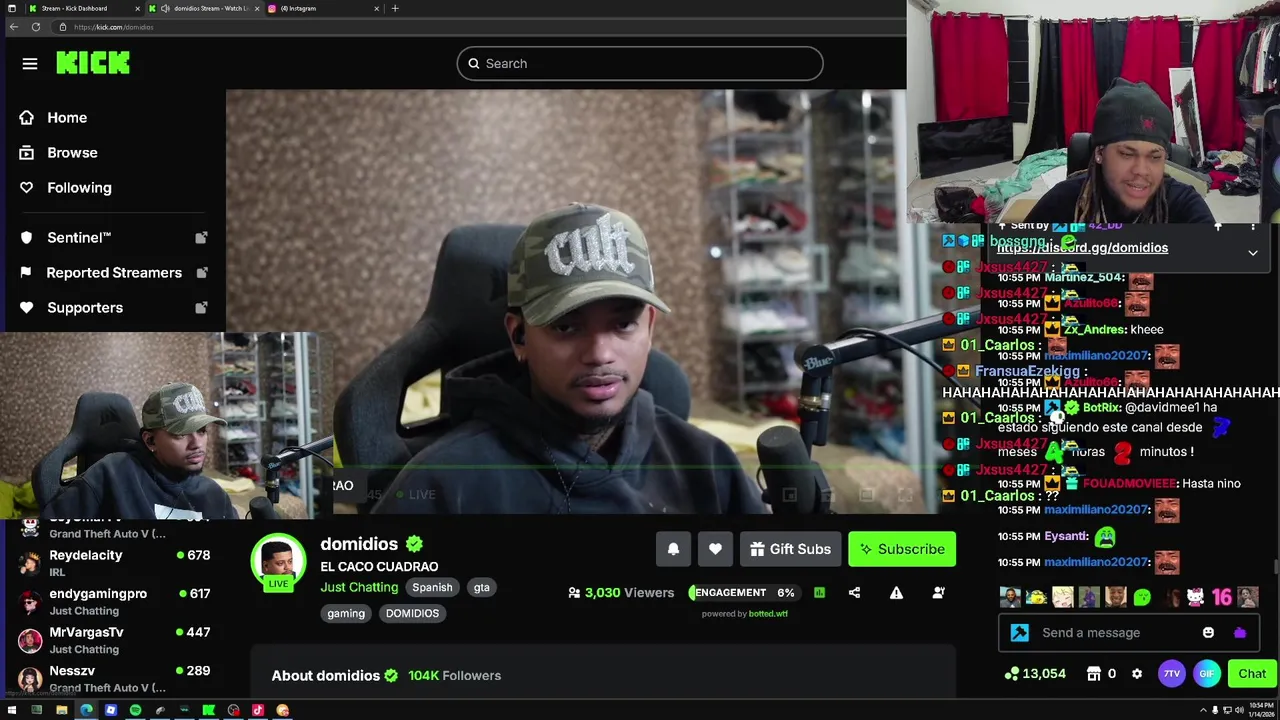Follow domidios using the heart button
The height and width of the screenshot is (720, 1280).
[x=715, y=549]
